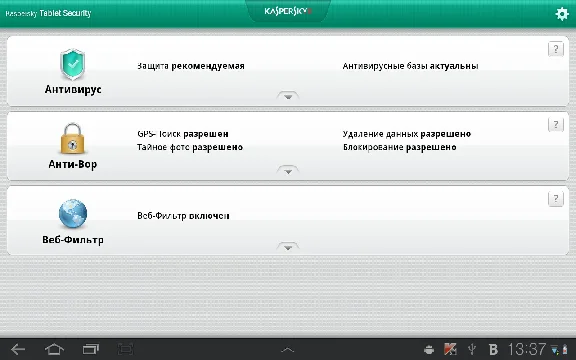Click 'Веб-Фильтр включен' status text

(183, 216)
